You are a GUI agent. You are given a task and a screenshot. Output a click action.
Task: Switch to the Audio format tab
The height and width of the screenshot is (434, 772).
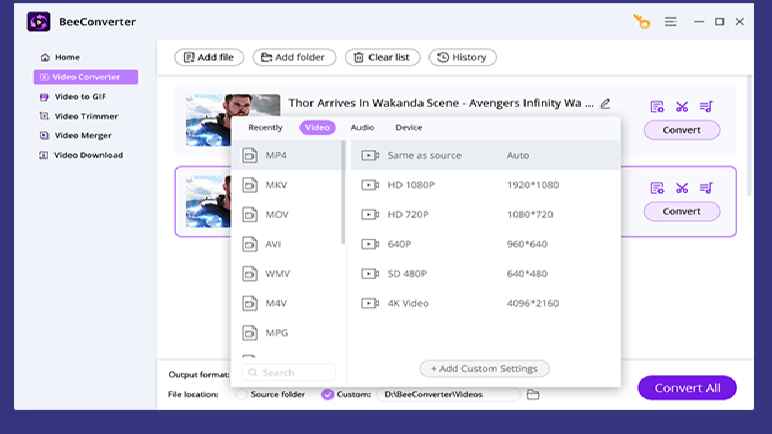pyautogui.click(x=362, y=127)
